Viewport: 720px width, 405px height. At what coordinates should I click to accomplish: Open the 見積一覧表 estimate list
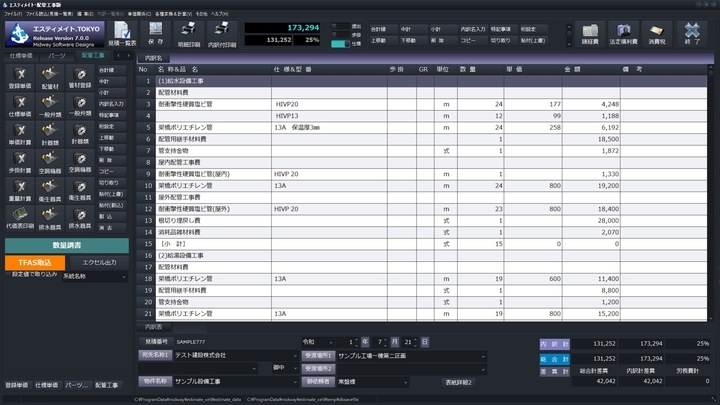click(x=122, y=34)
